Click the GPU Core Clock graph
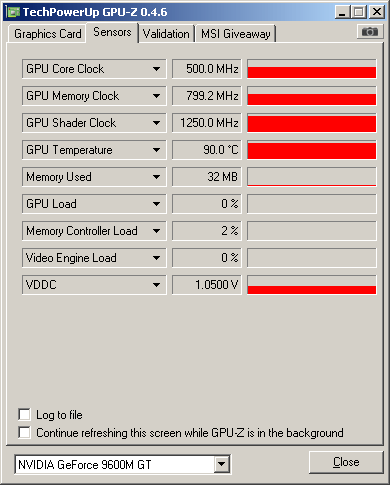Image resolution: width=390 pixels, height=485 pixels. tap(312, 69)
